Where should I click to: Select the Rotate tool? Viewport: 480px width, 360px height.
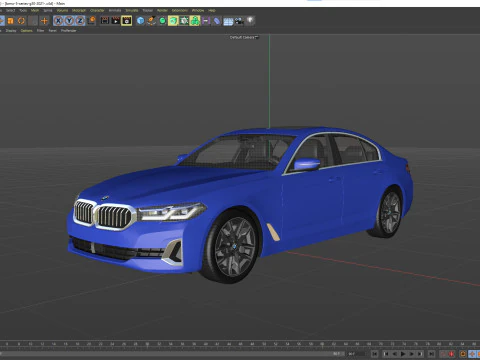(x=21, y=21)
